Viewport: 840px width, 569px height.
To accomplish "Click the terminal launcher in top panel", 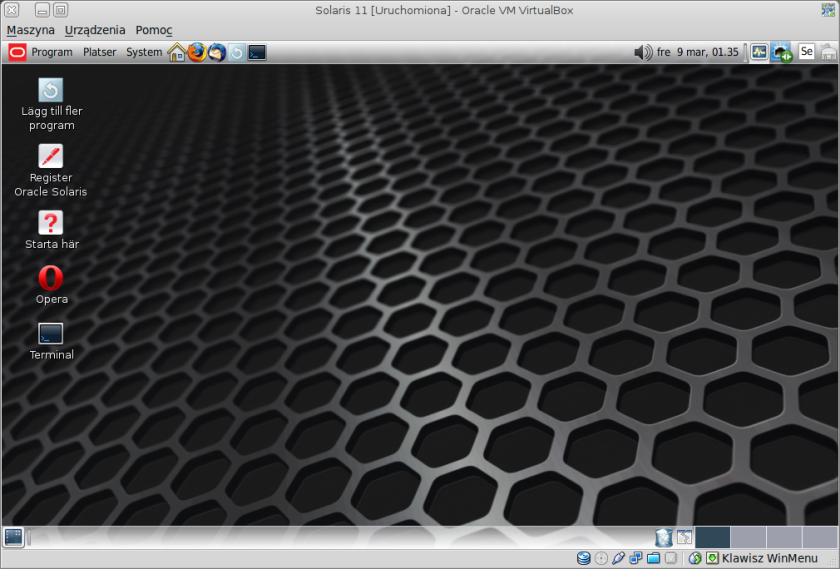I will tap(257, 52).
